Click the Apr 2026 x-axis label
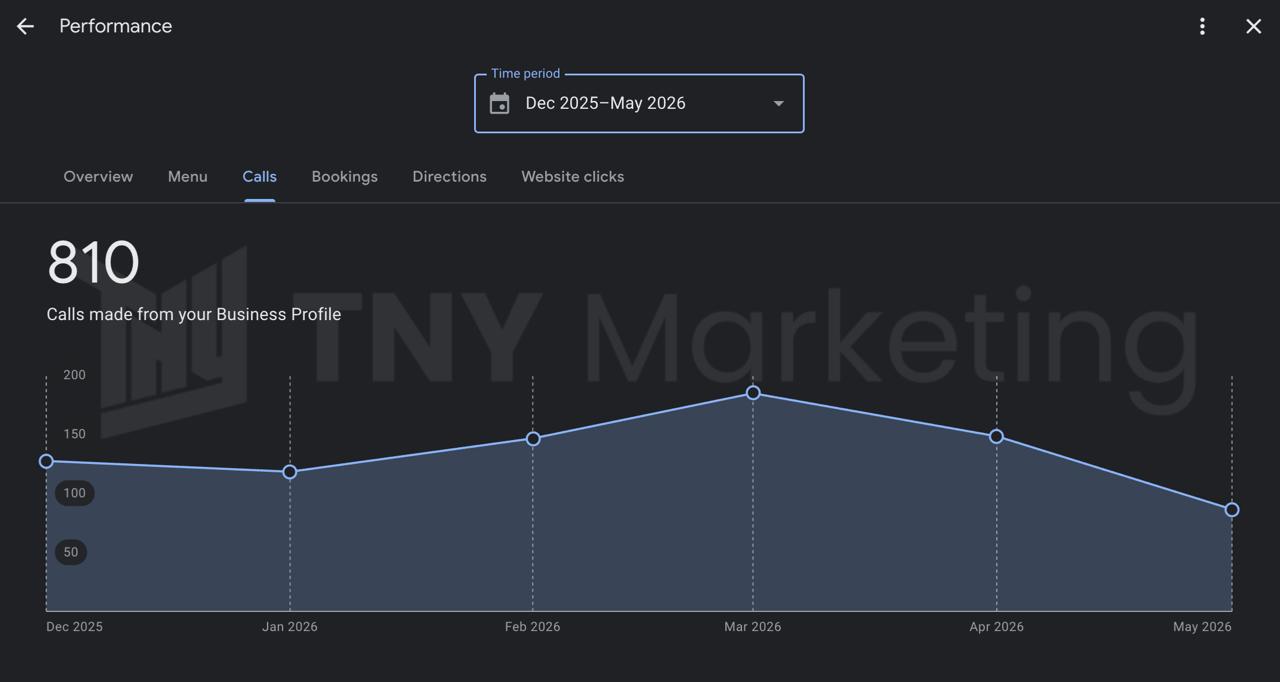 tap(996, 627)
